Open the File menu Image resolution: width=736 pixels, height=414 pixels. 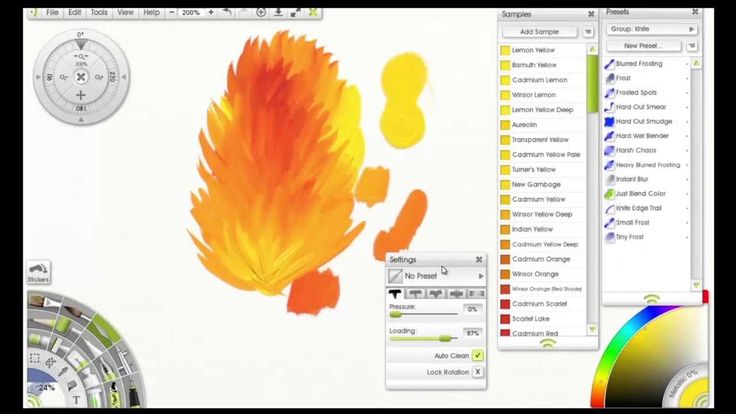point(52,13)
